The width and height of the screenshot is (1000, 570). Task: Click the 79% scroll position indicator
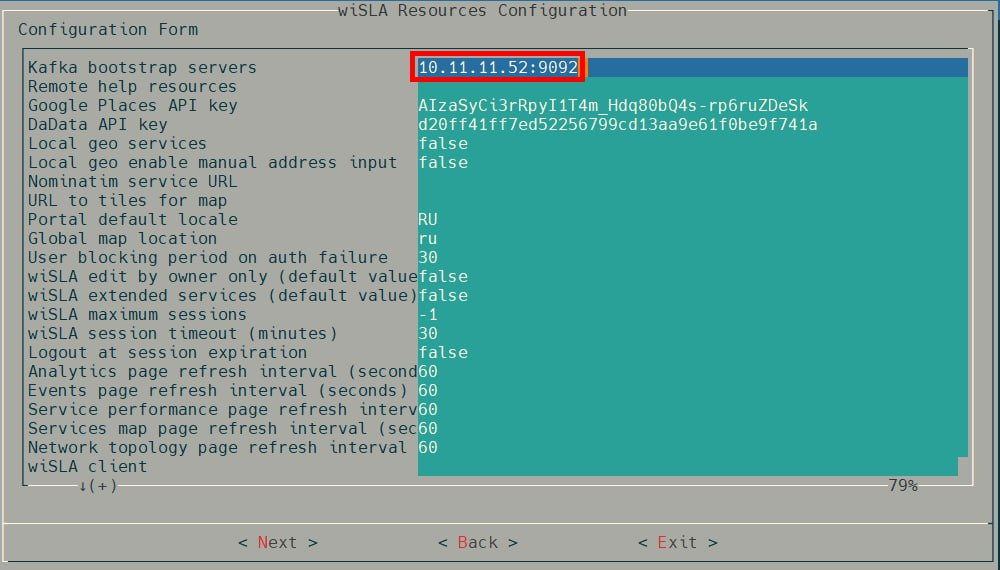902,486
